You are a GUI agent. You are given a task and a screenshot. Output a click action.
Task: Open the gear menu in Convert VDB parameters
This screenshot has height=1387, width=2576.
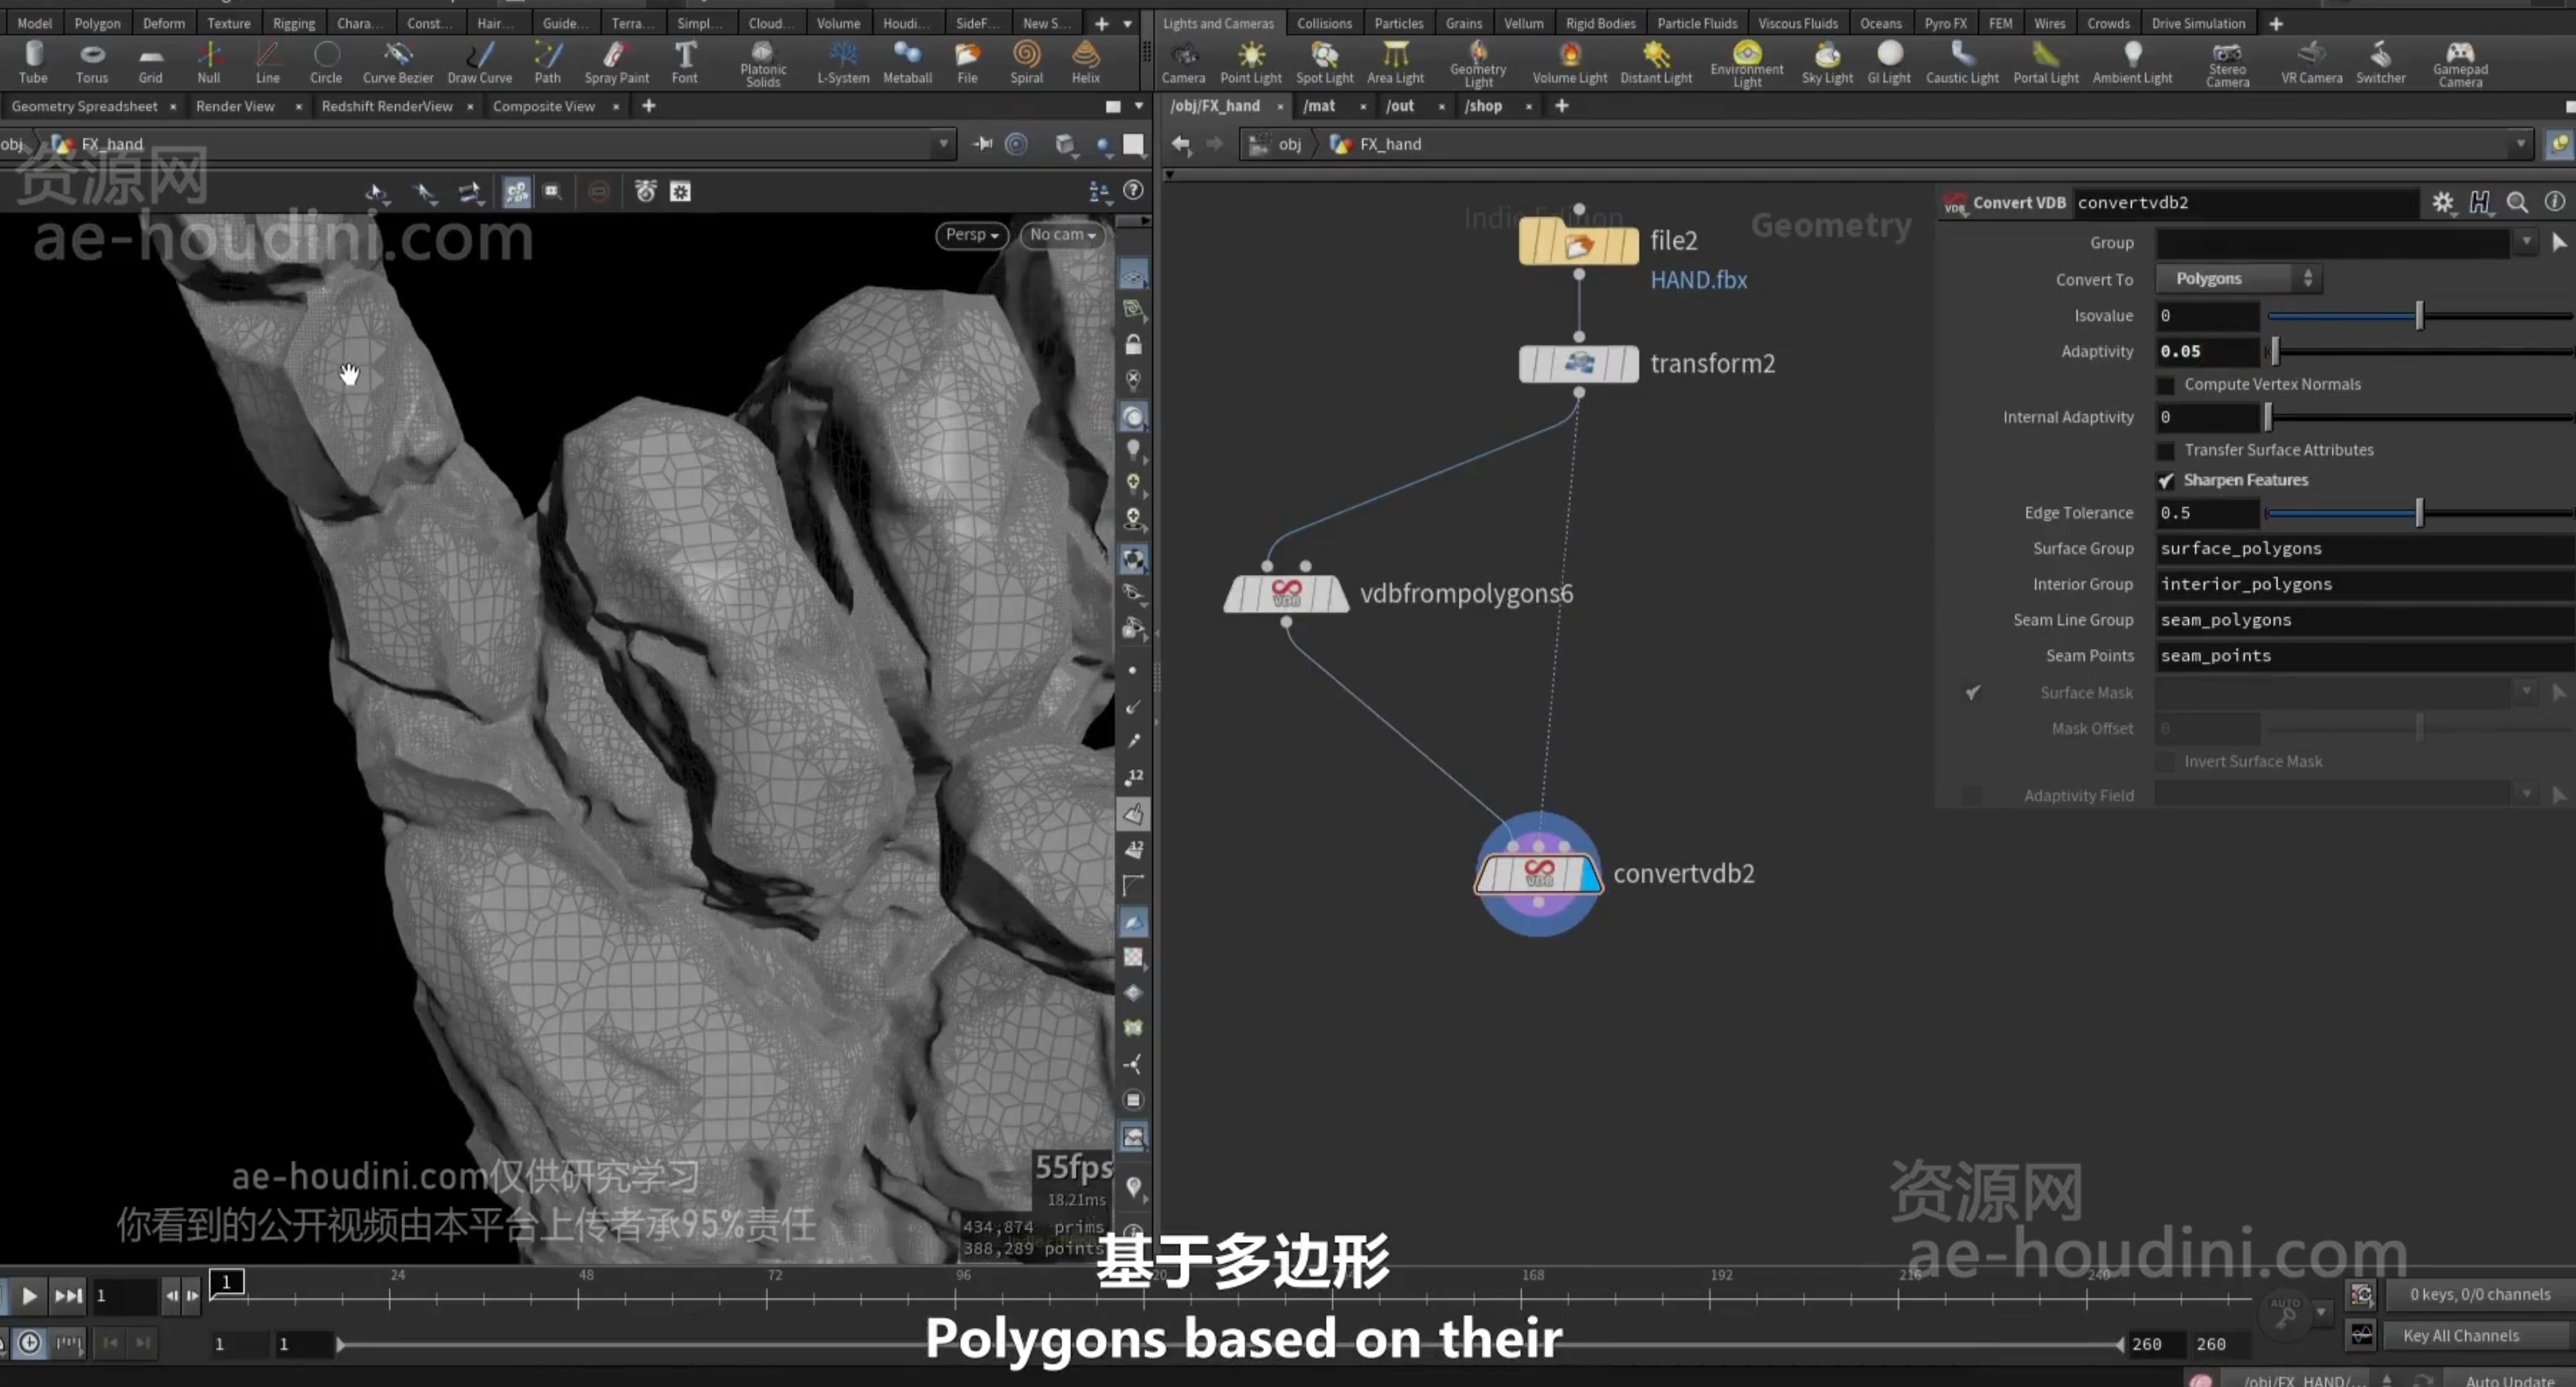coord(2443,203)
